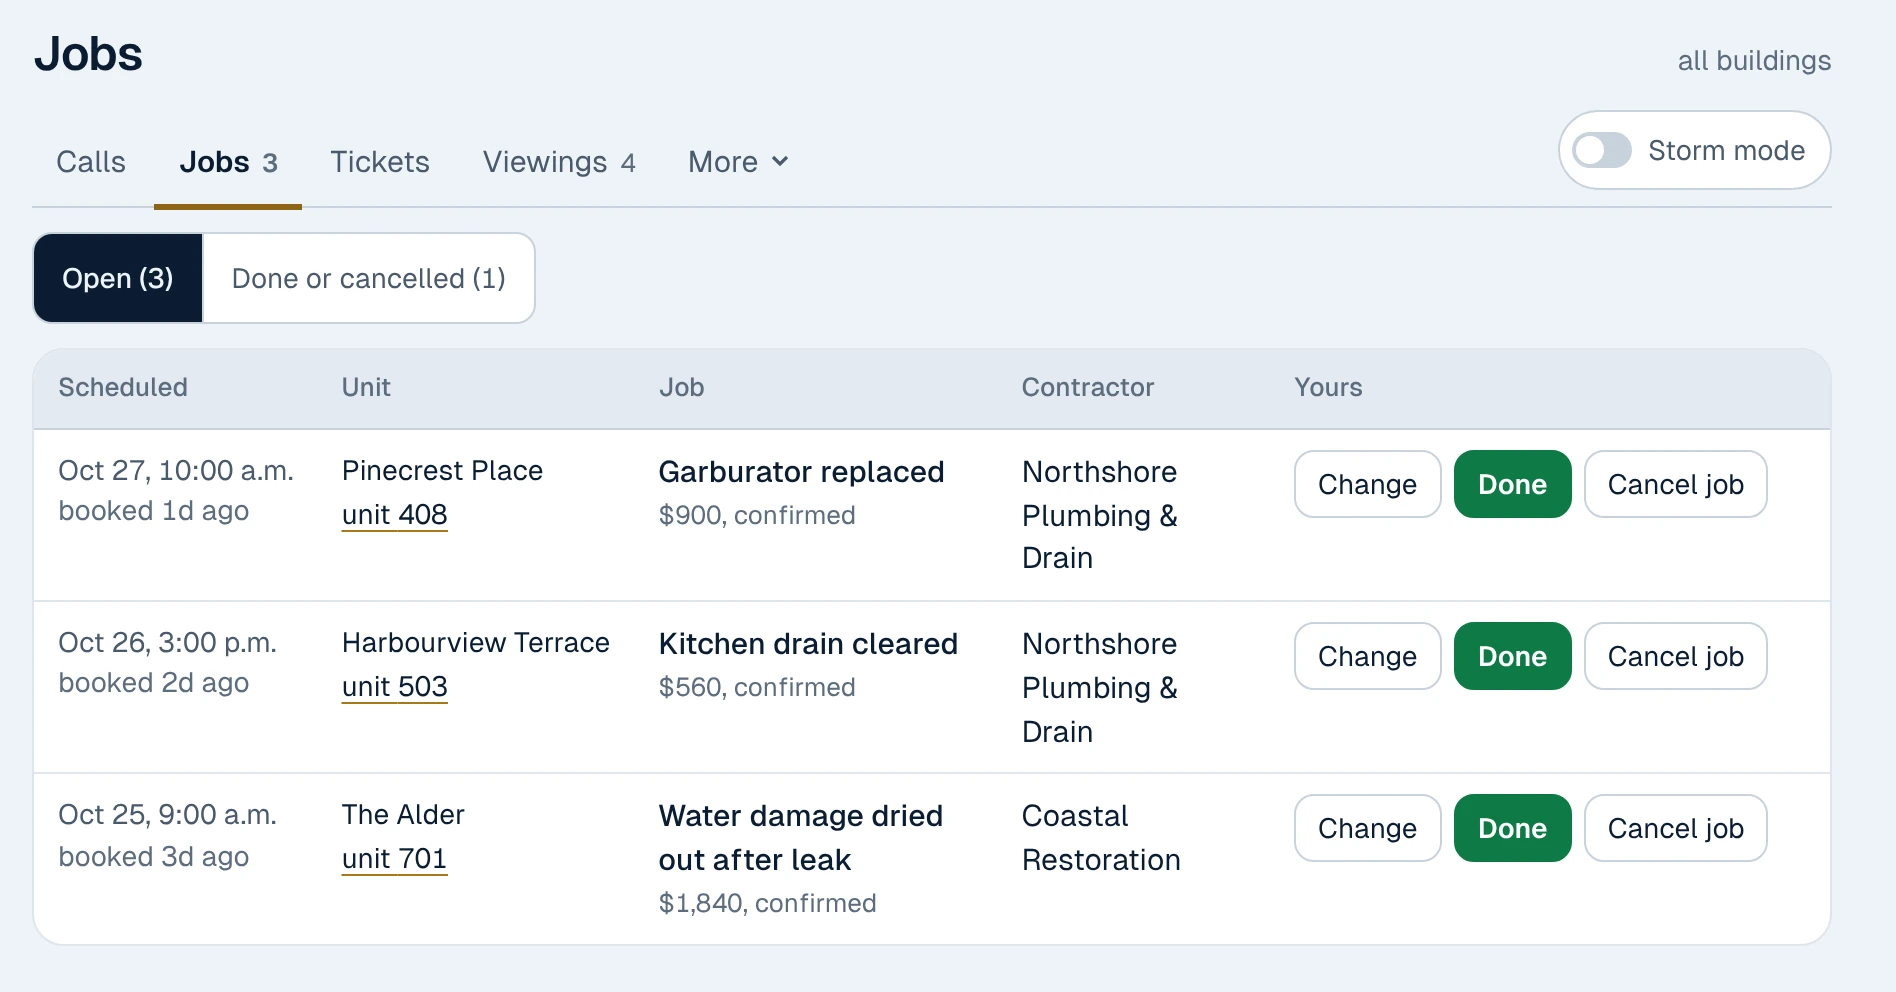Click Northshore Plumbing in Garburator row
Image resolution: width=1896 pixels, height=992 pixels.
pos(1099,515)
